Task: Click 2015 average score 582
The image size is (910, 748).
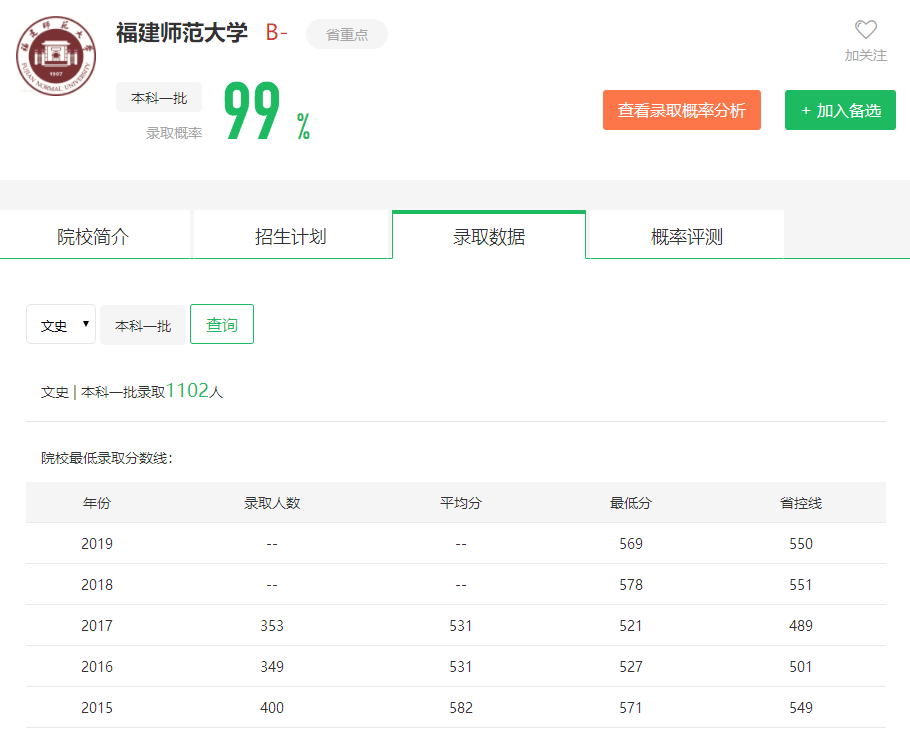Action: tap(460, 708)
